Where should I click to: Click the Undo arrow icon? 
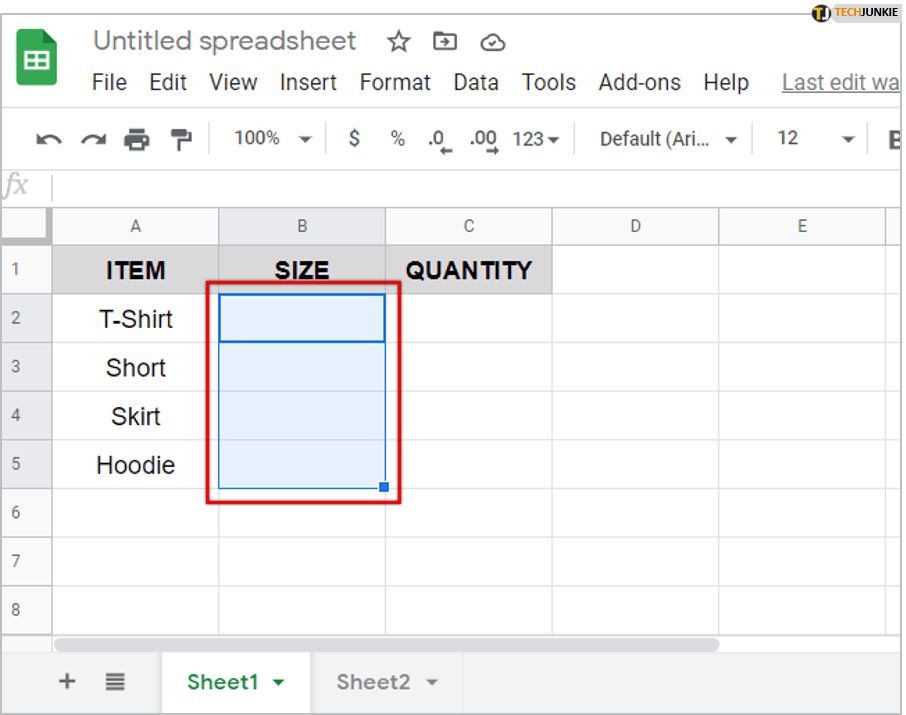pyautogui.click(x=49, y=140)
